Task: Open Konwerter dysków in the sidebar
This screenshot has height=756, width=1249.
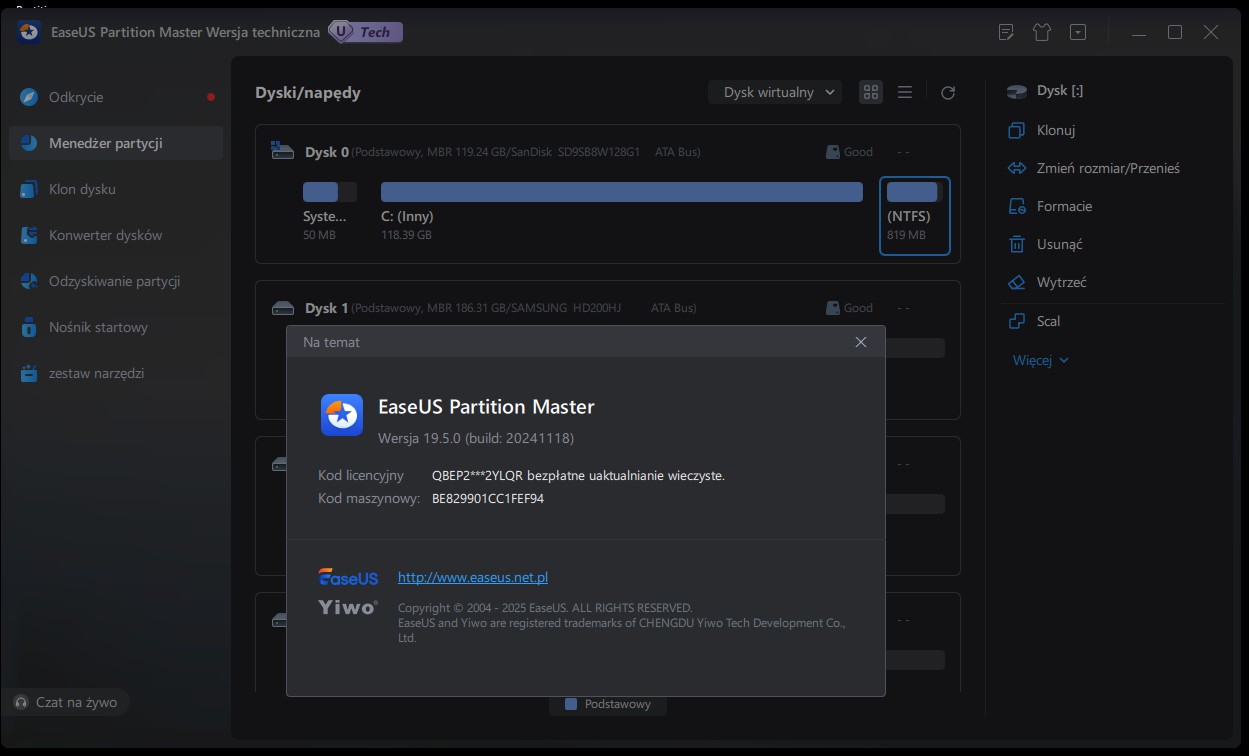Action: pyautogui.click(x=116, y=235)
